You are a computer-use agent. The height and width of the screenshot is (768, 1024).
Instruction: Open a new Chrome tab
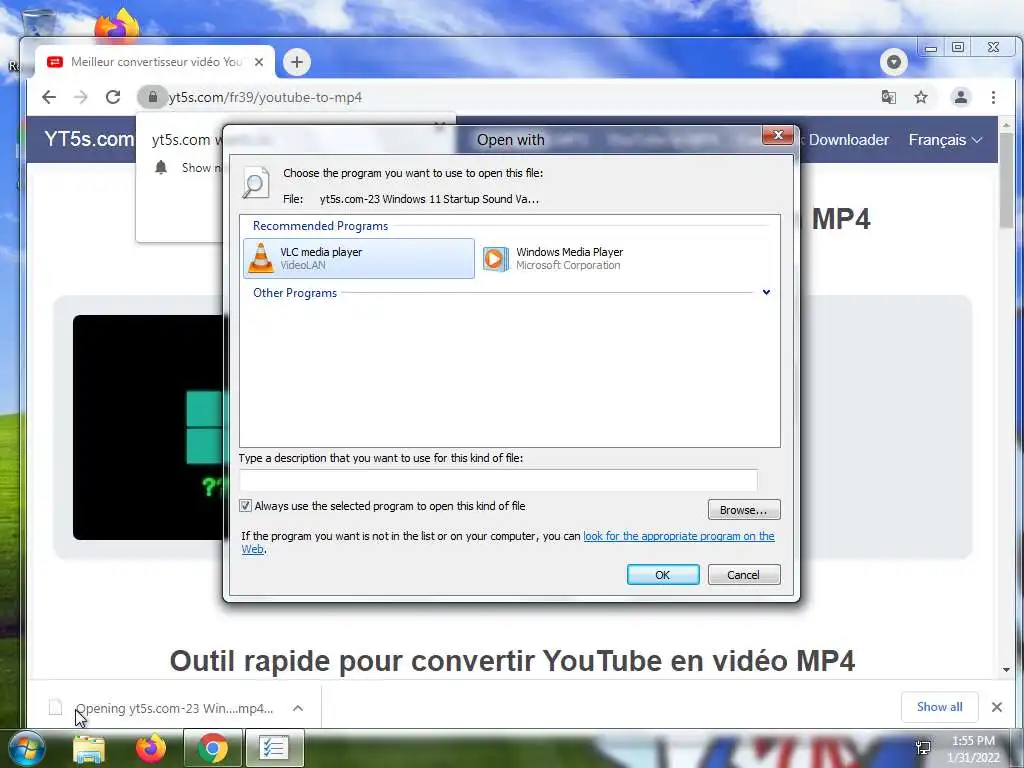[297, 62]
